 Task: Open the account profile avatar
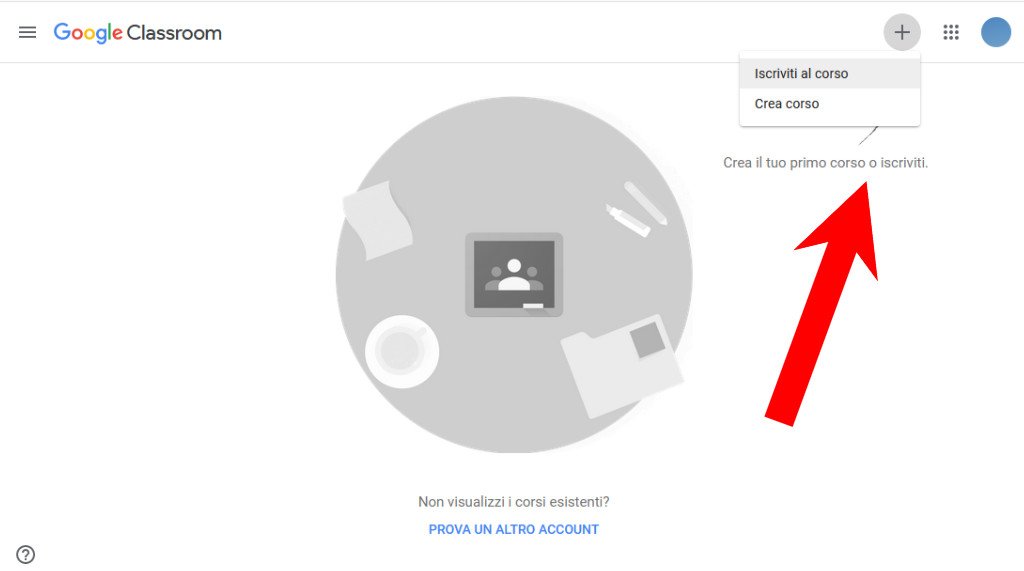(996, 32)
